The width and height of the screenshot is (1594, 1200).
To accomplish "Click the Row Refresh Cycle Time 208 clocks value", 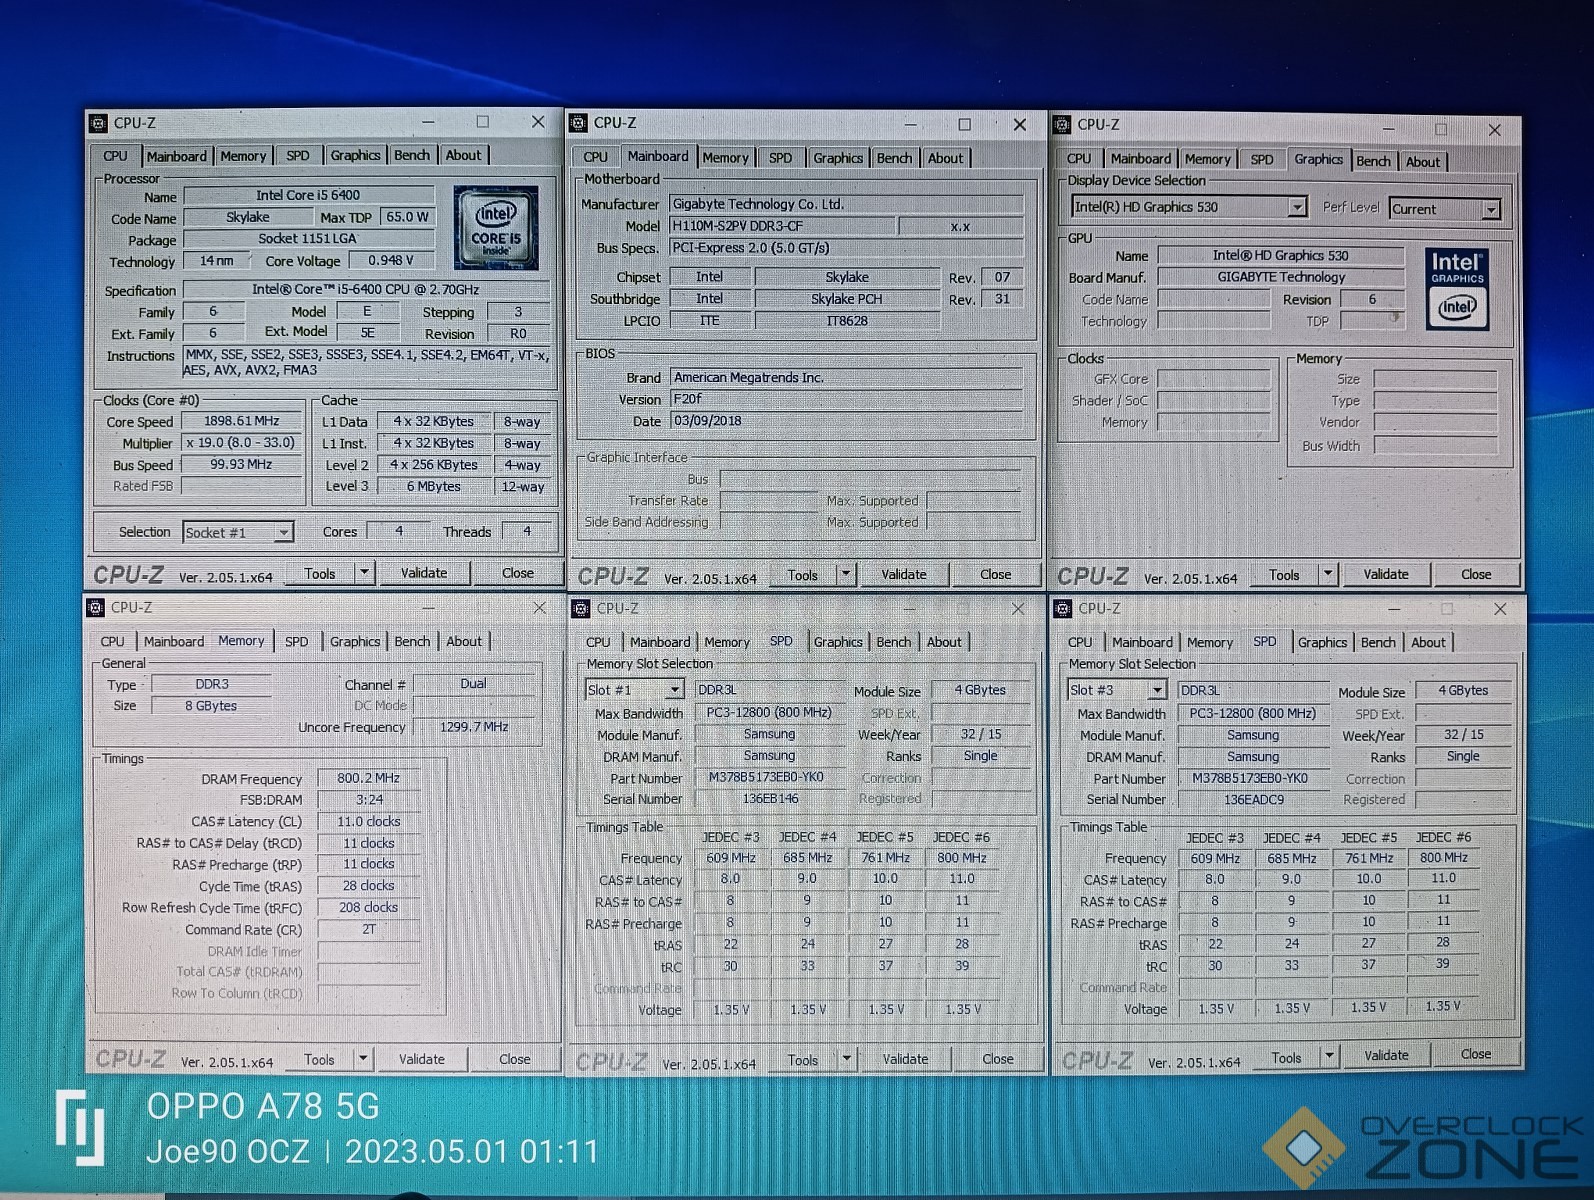I will click(x=368, y=908).
